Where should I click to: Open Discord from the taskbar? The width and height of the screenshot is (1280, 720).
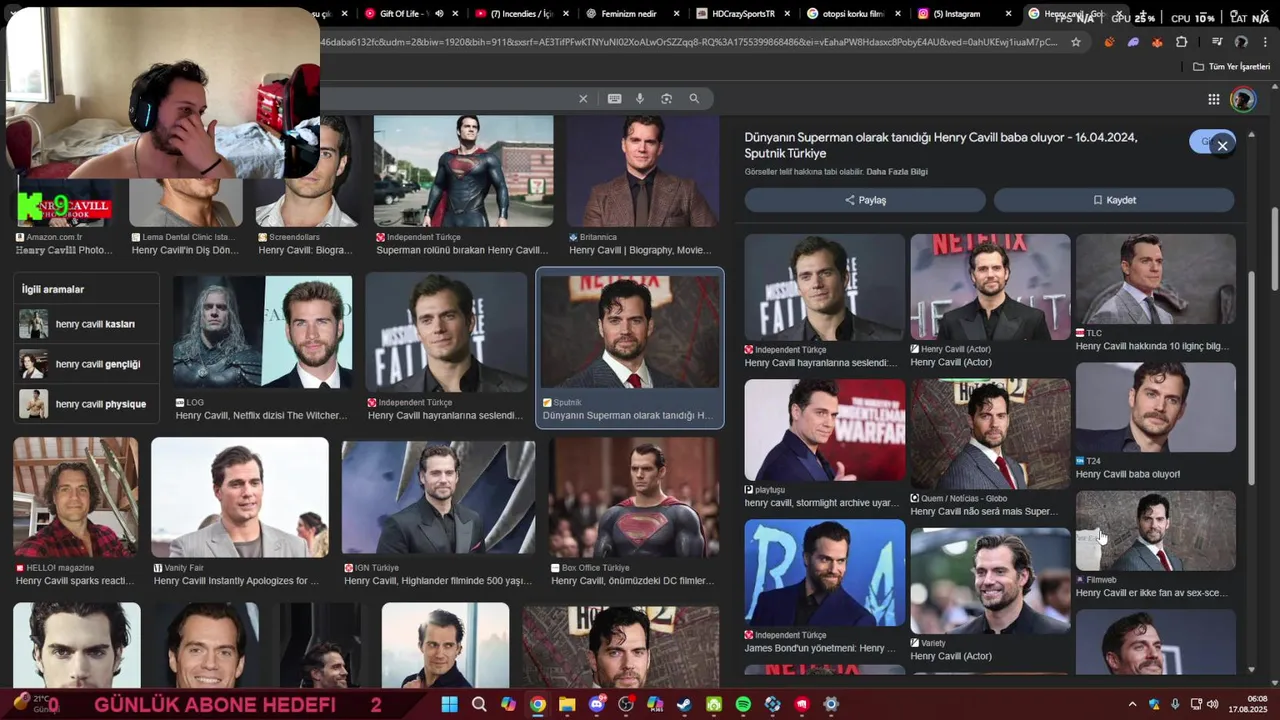click(597, 704)
